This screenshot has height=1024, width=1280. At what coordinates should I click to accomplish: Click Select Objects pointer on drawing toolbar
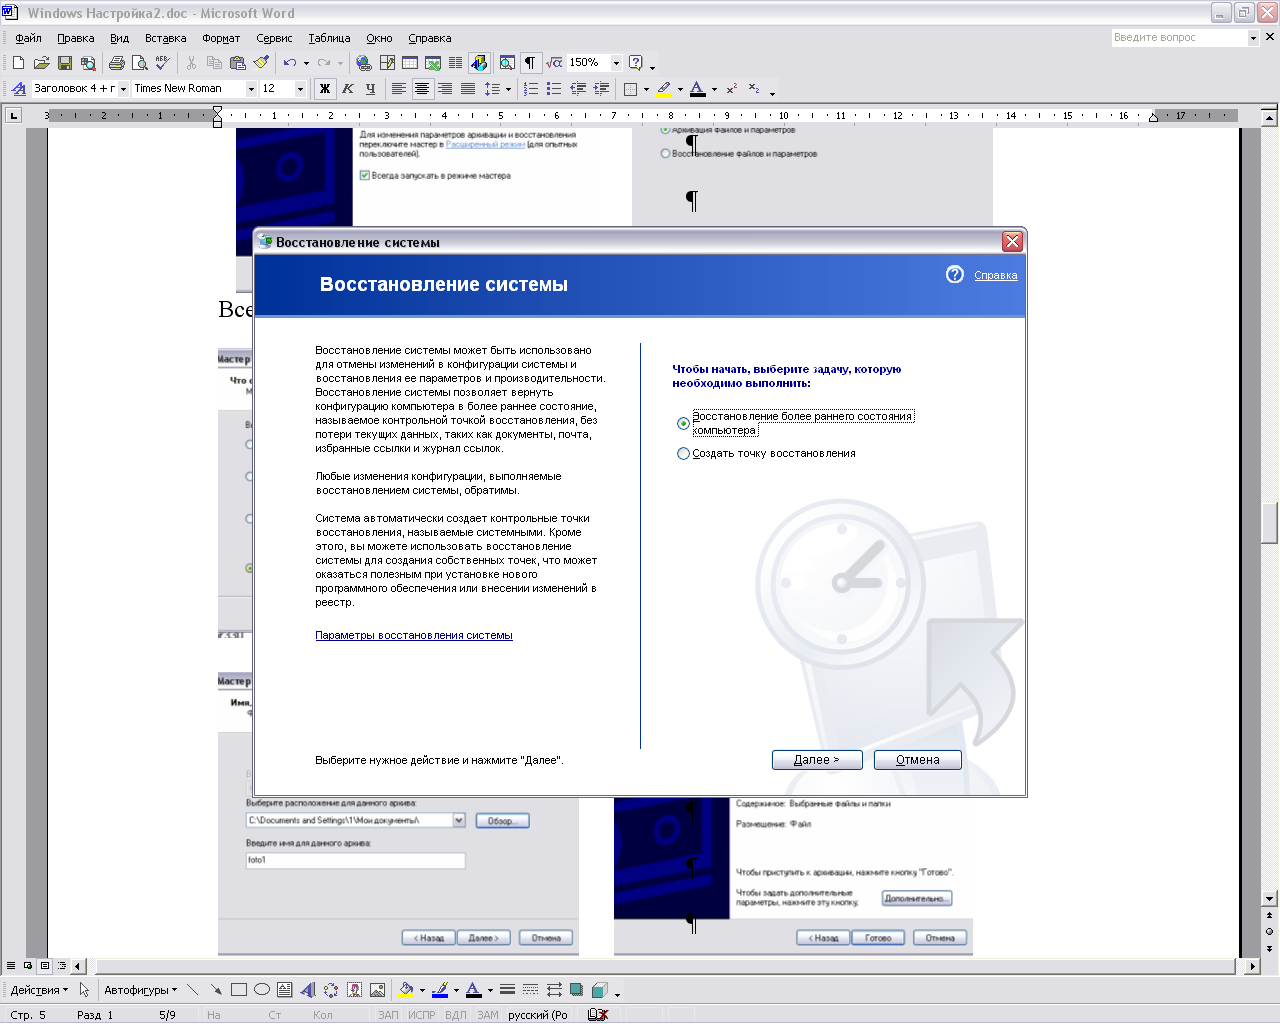coord(84,990)
